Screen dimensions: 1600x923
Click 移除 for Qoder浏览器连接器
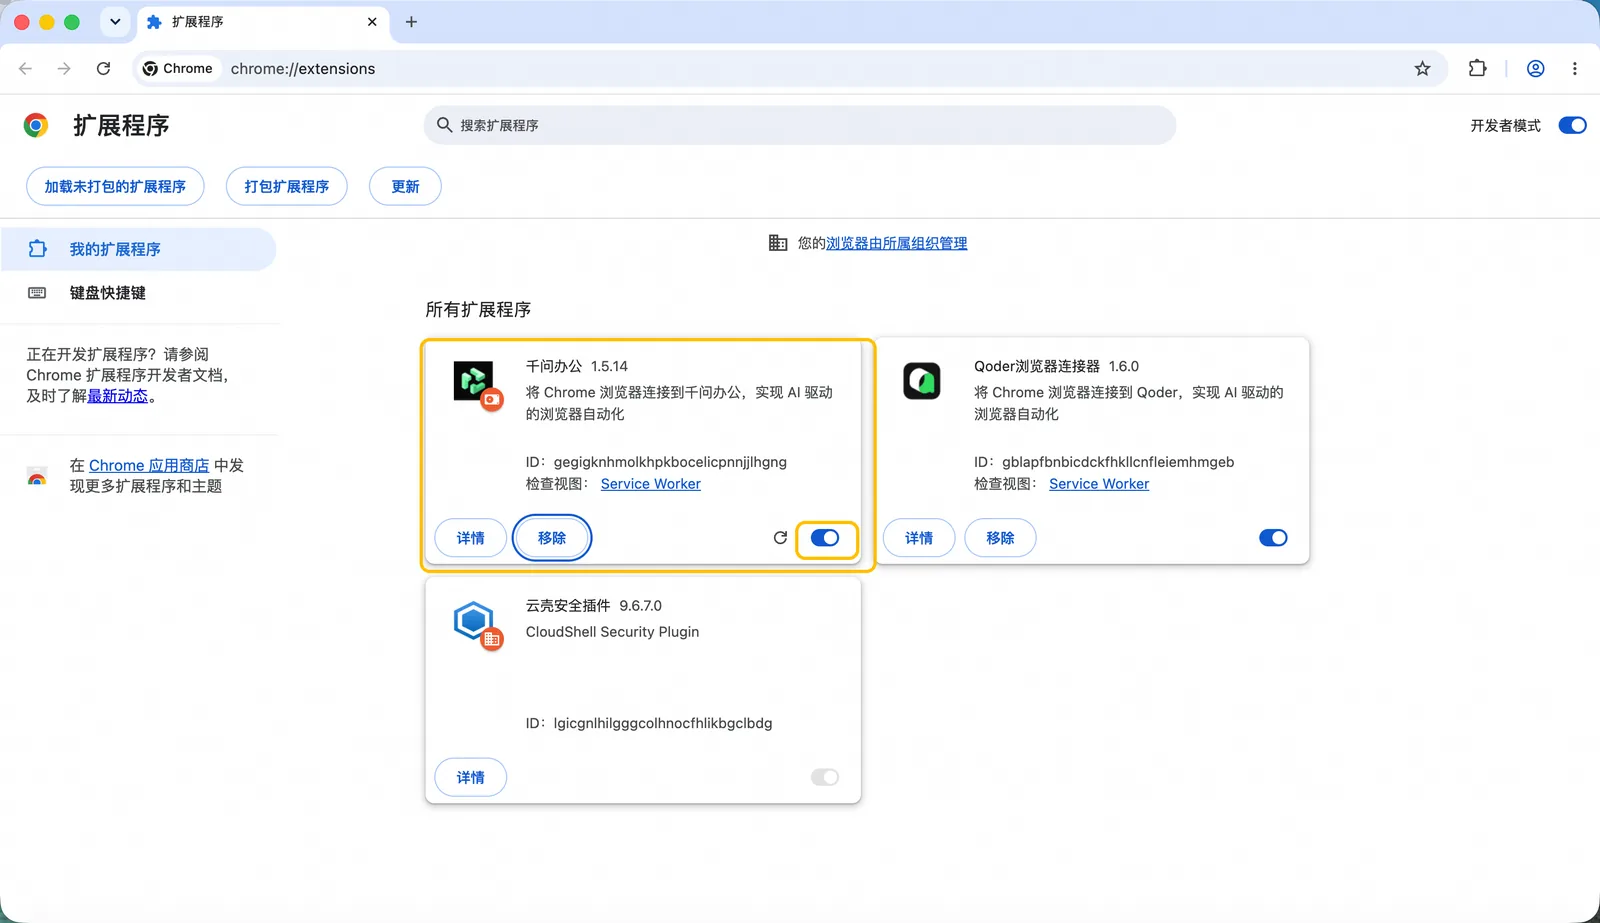(1000, 538)
